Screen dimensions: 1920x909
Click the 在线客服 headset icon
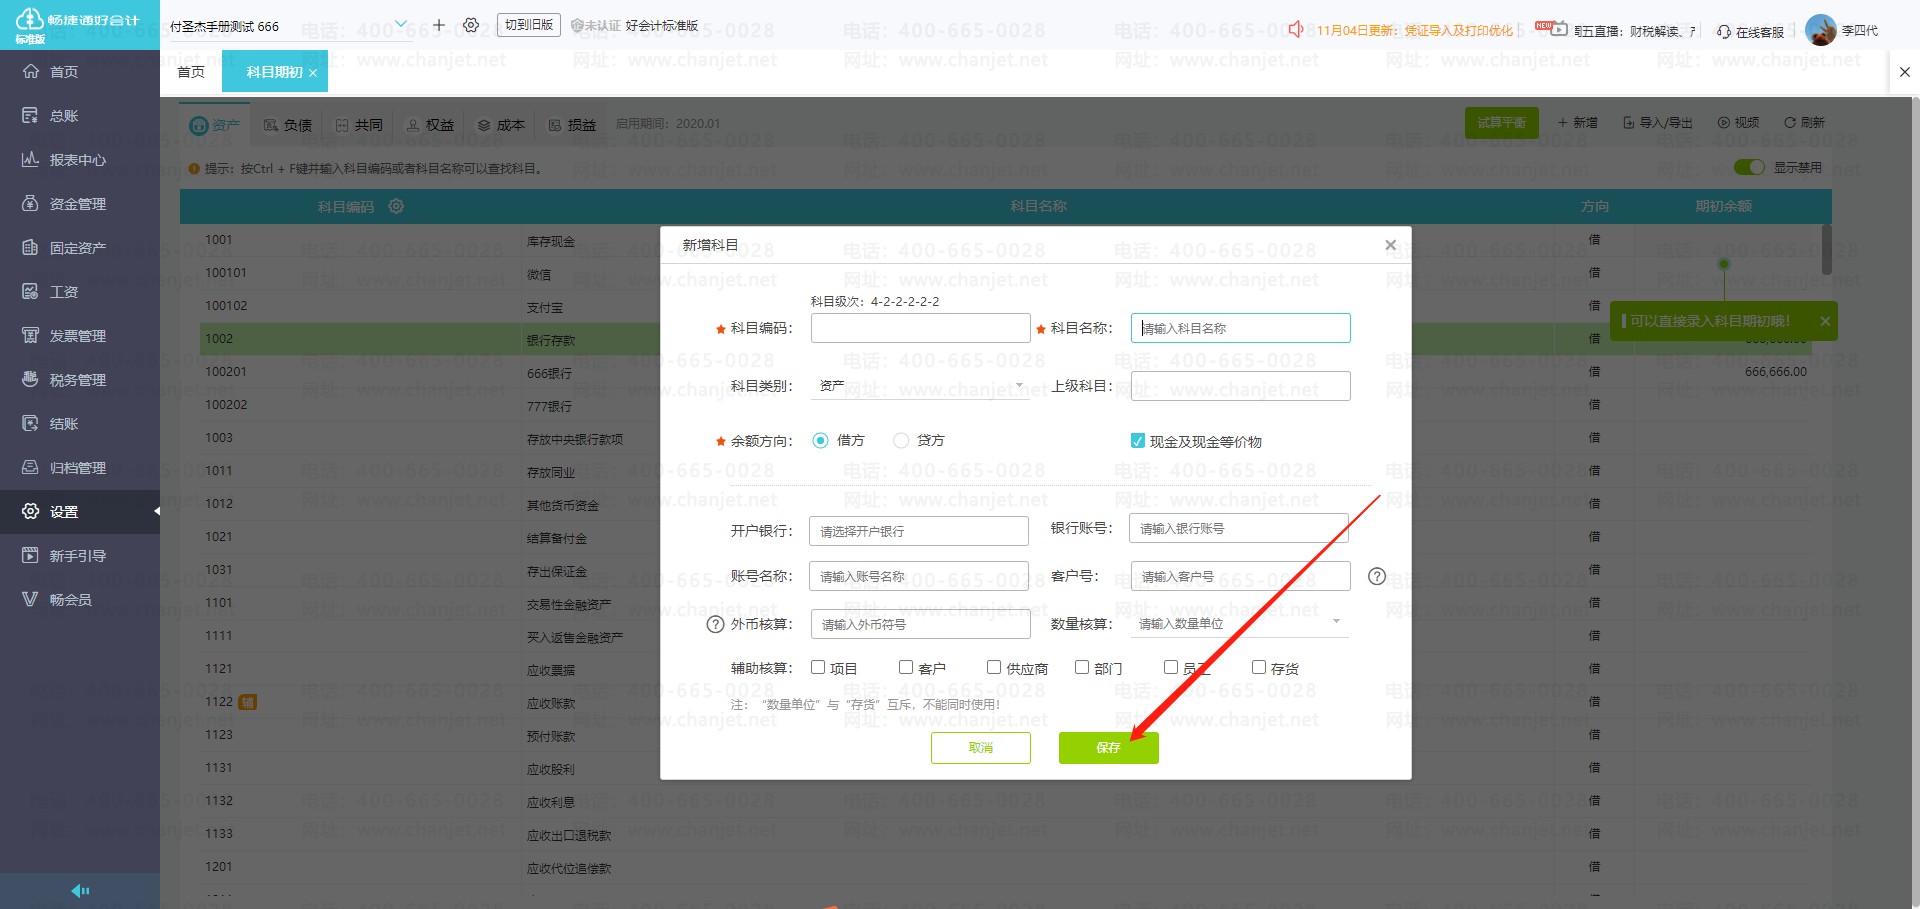(x=1724, y=32)
